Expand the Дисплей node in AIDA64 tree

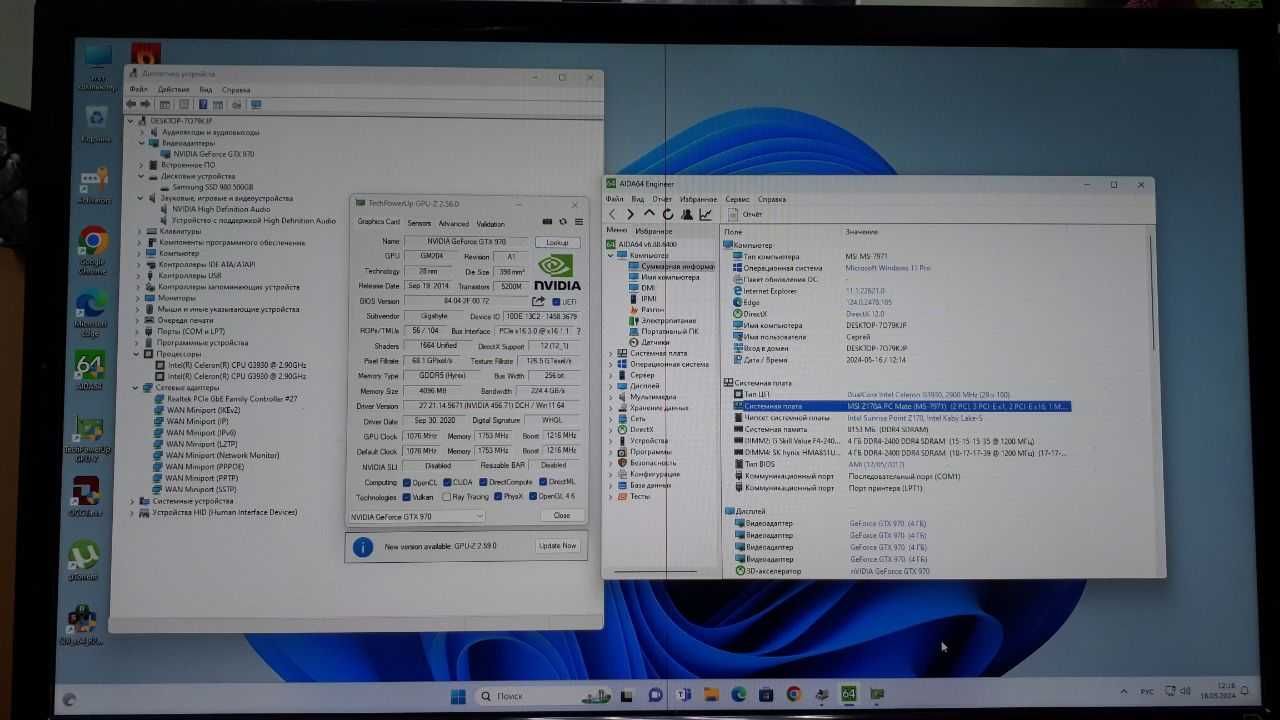click(611, 386)
